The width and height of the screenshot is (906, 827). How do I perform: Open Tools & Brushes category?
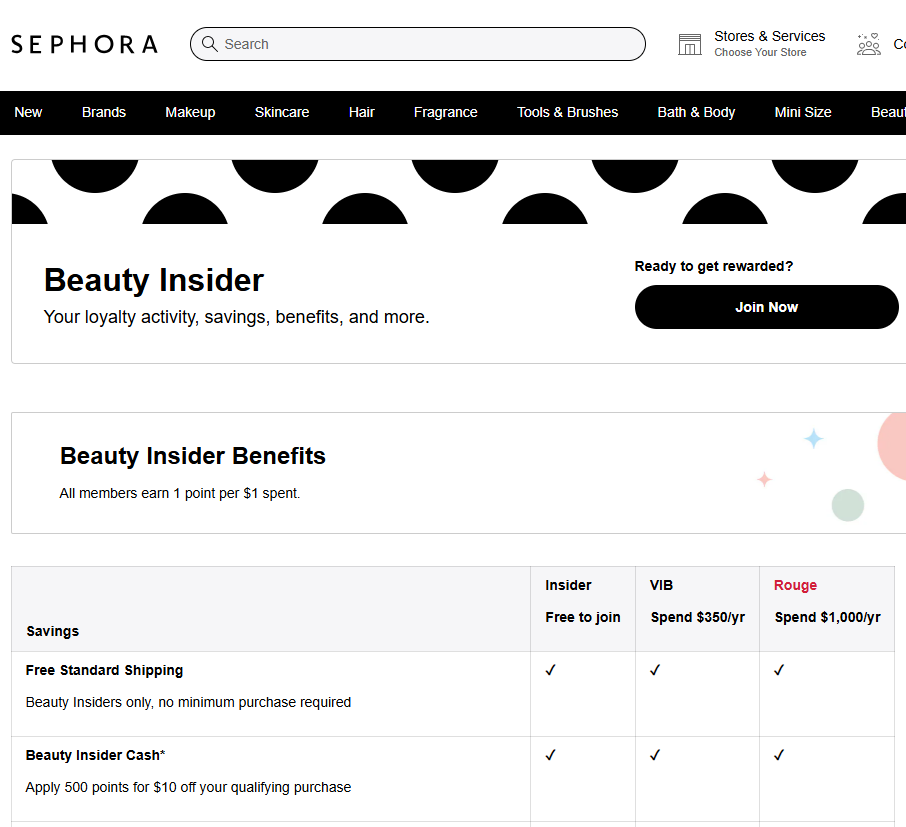(x=567, y=112)
